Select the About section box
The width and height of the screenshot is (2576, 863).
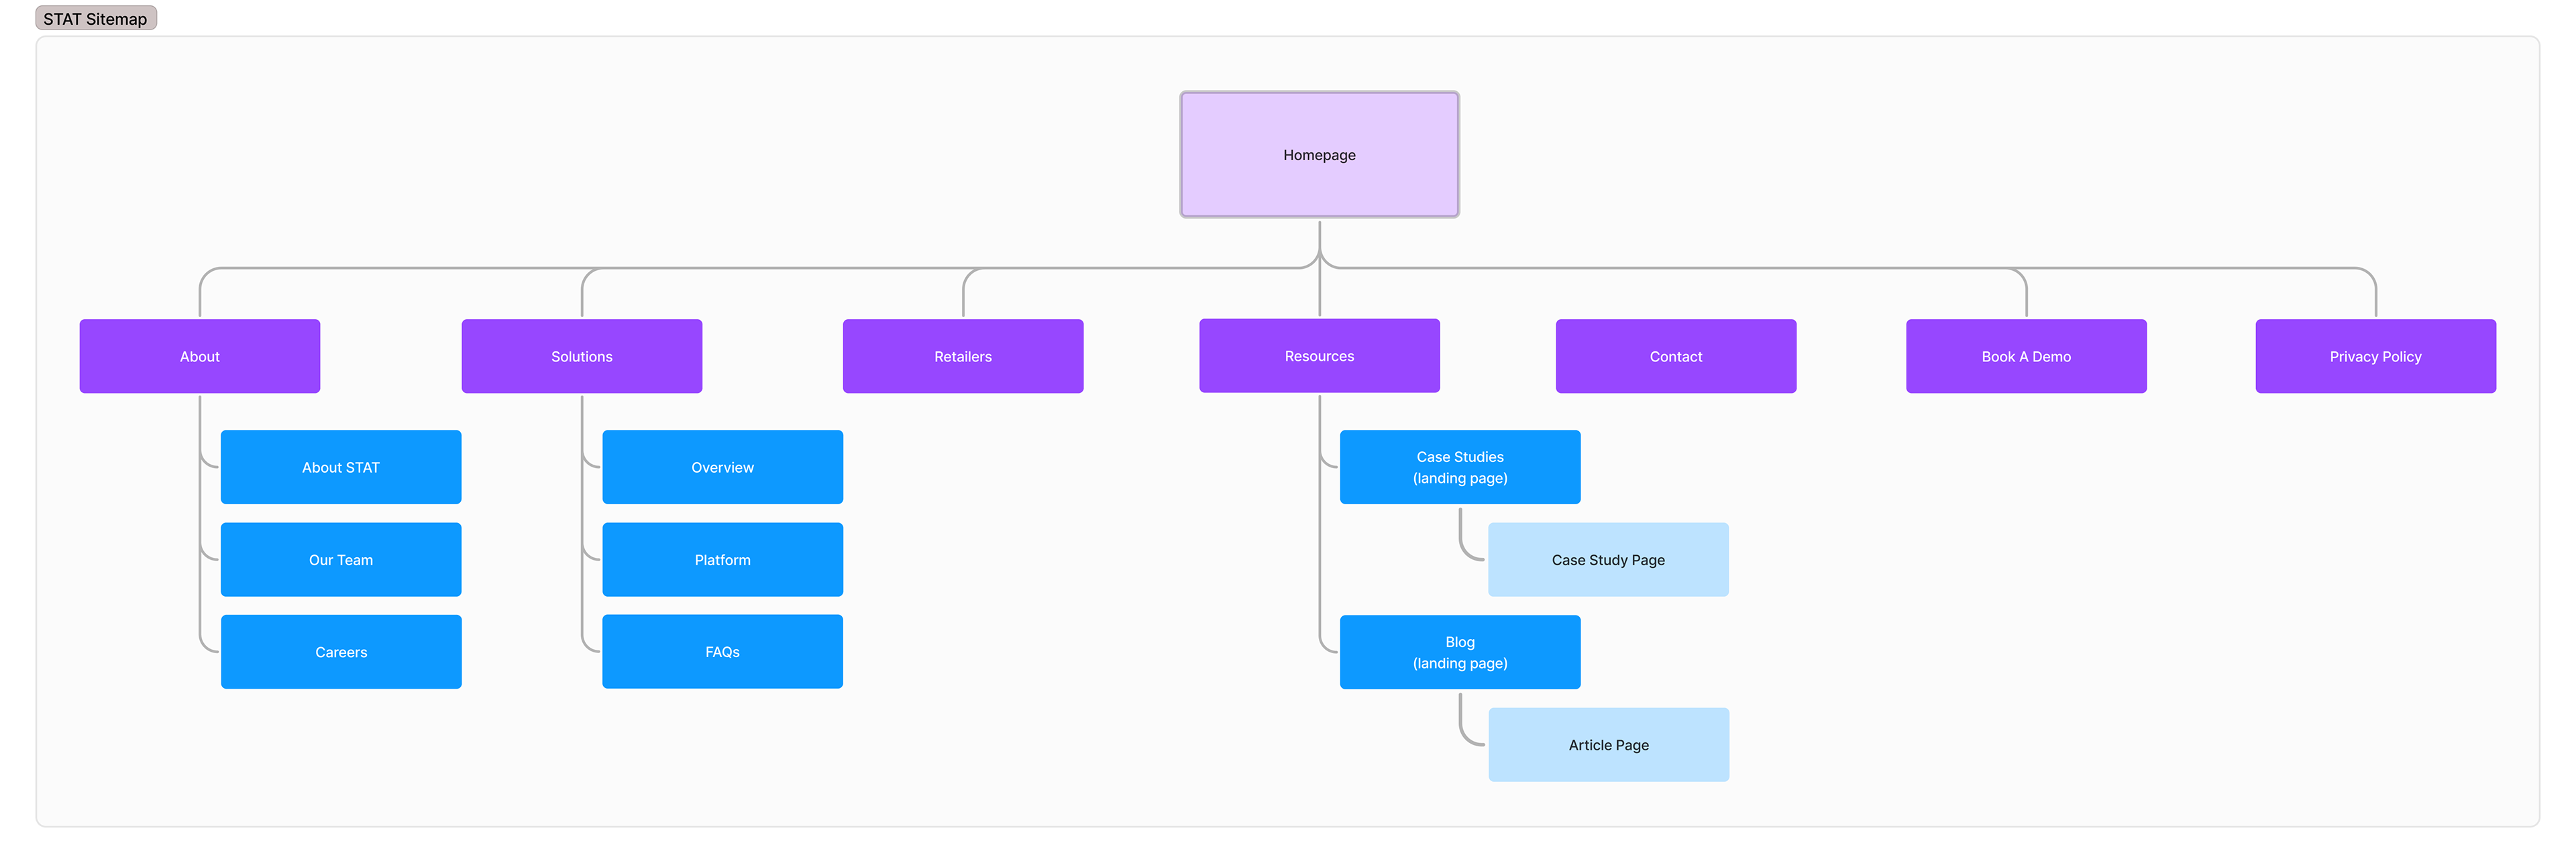[x=200, y=356]
